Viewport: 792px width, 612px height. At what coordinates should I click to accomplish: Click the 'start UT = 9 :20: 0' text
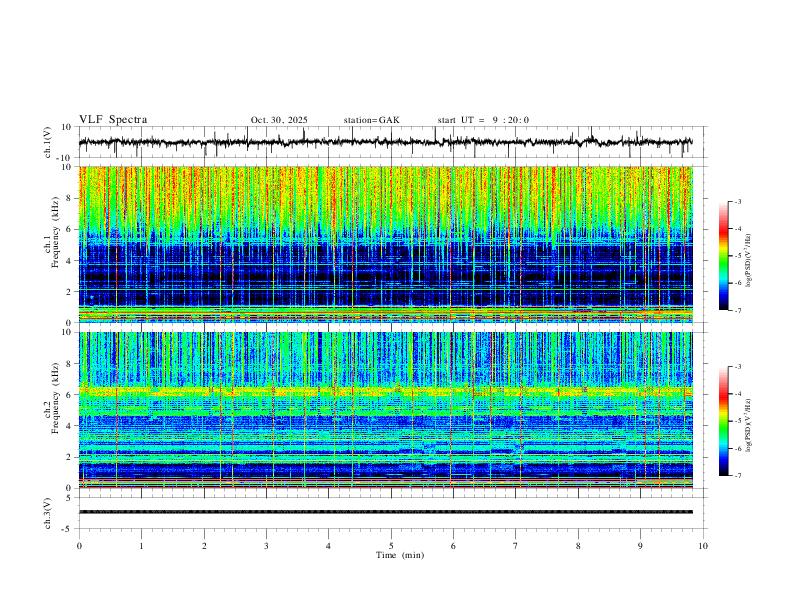pyautogui.click(x=483, y=120)
